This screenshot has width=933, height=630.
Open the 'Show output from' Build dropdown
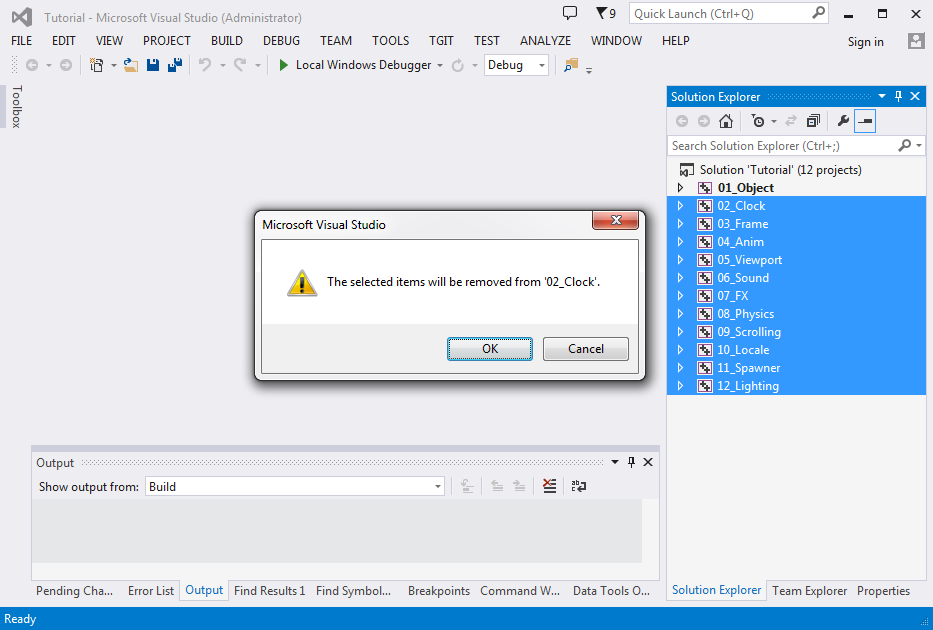295,487
